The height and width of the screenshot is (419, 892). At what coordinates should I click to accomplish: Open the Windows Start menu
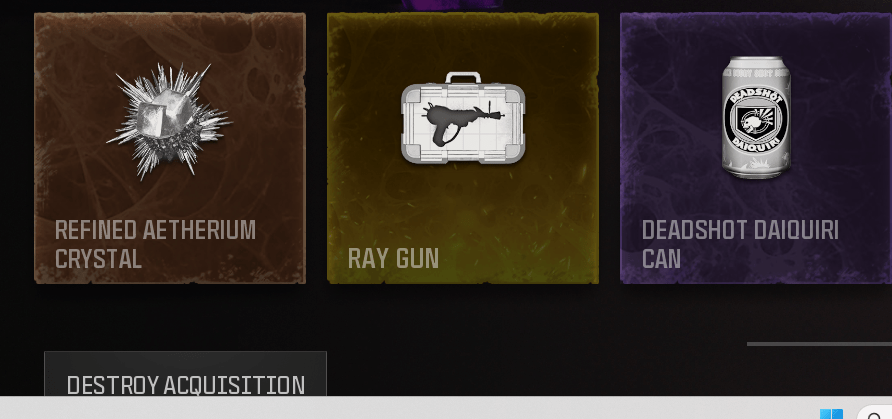pos(831,414)
